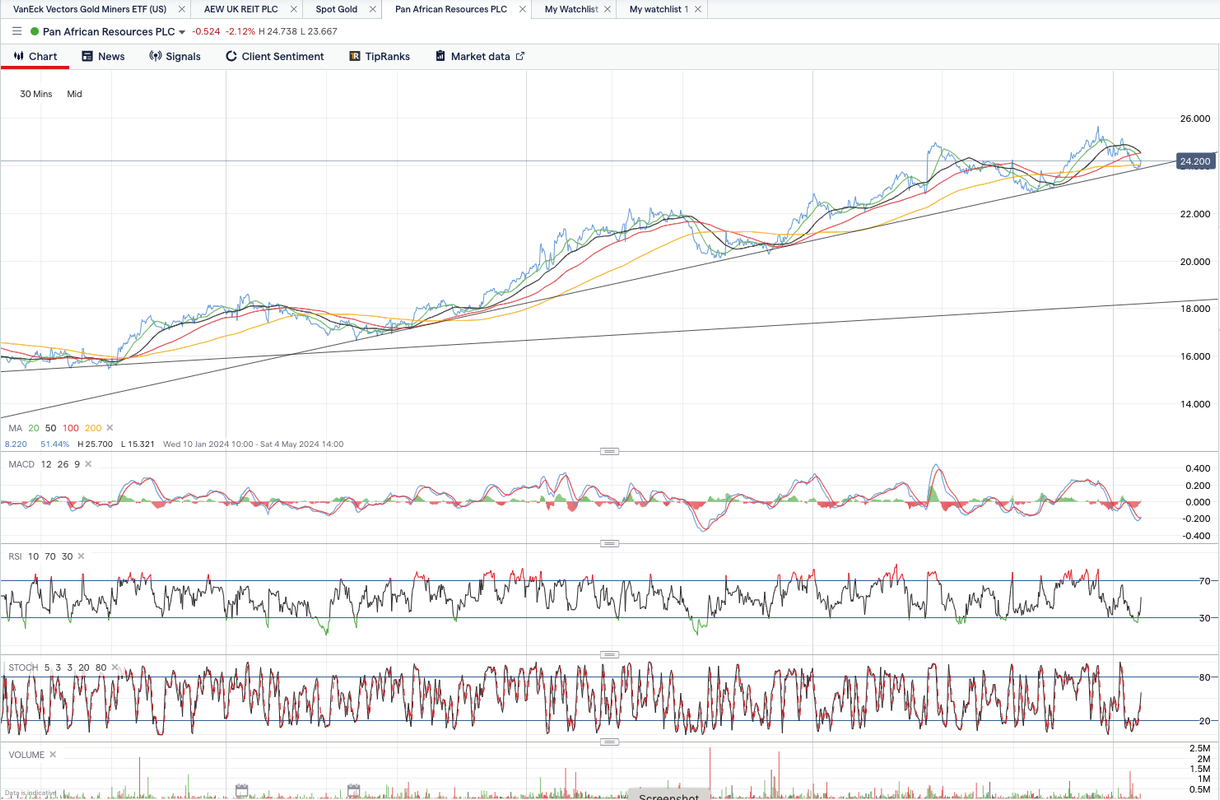Select the black 50-period moving average
Screen dimensions: 1220x800
(x=51, y=428)
